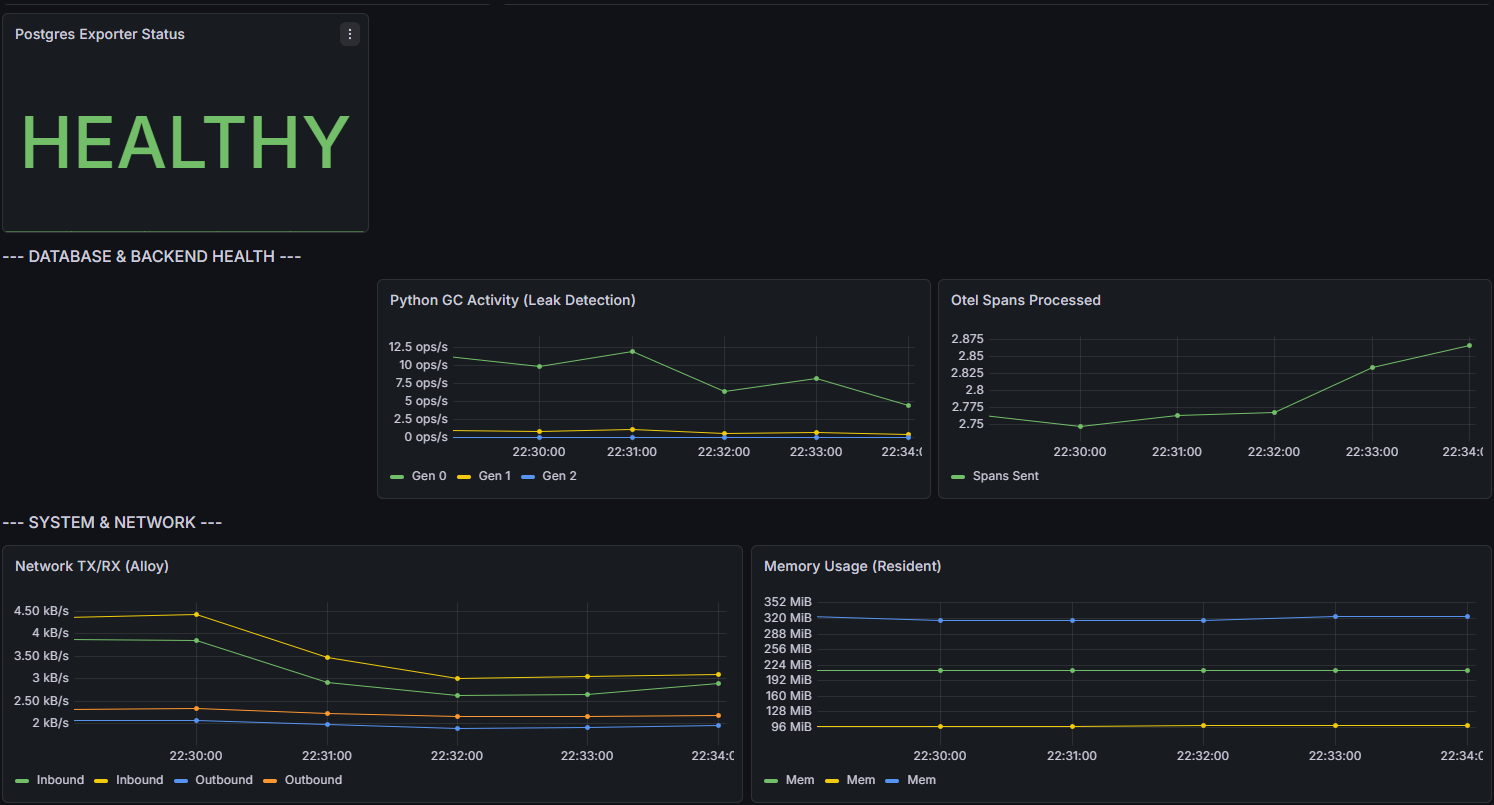Viewport: 1494px width, 805px height.
Task: Open the Postgres Exporter Status panel menu
Action: [x=349, y=34]
